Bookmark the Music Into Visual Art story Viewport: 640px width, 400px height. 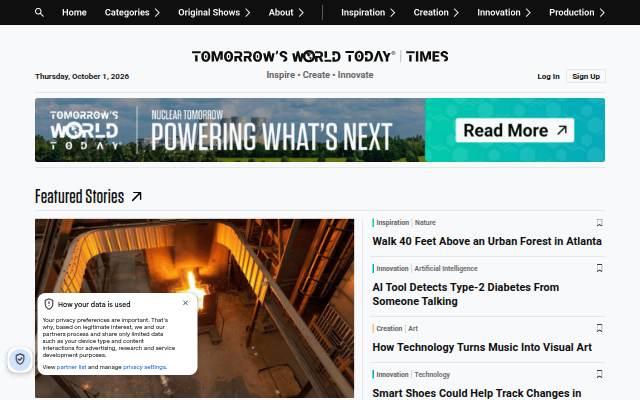(599, 328)
